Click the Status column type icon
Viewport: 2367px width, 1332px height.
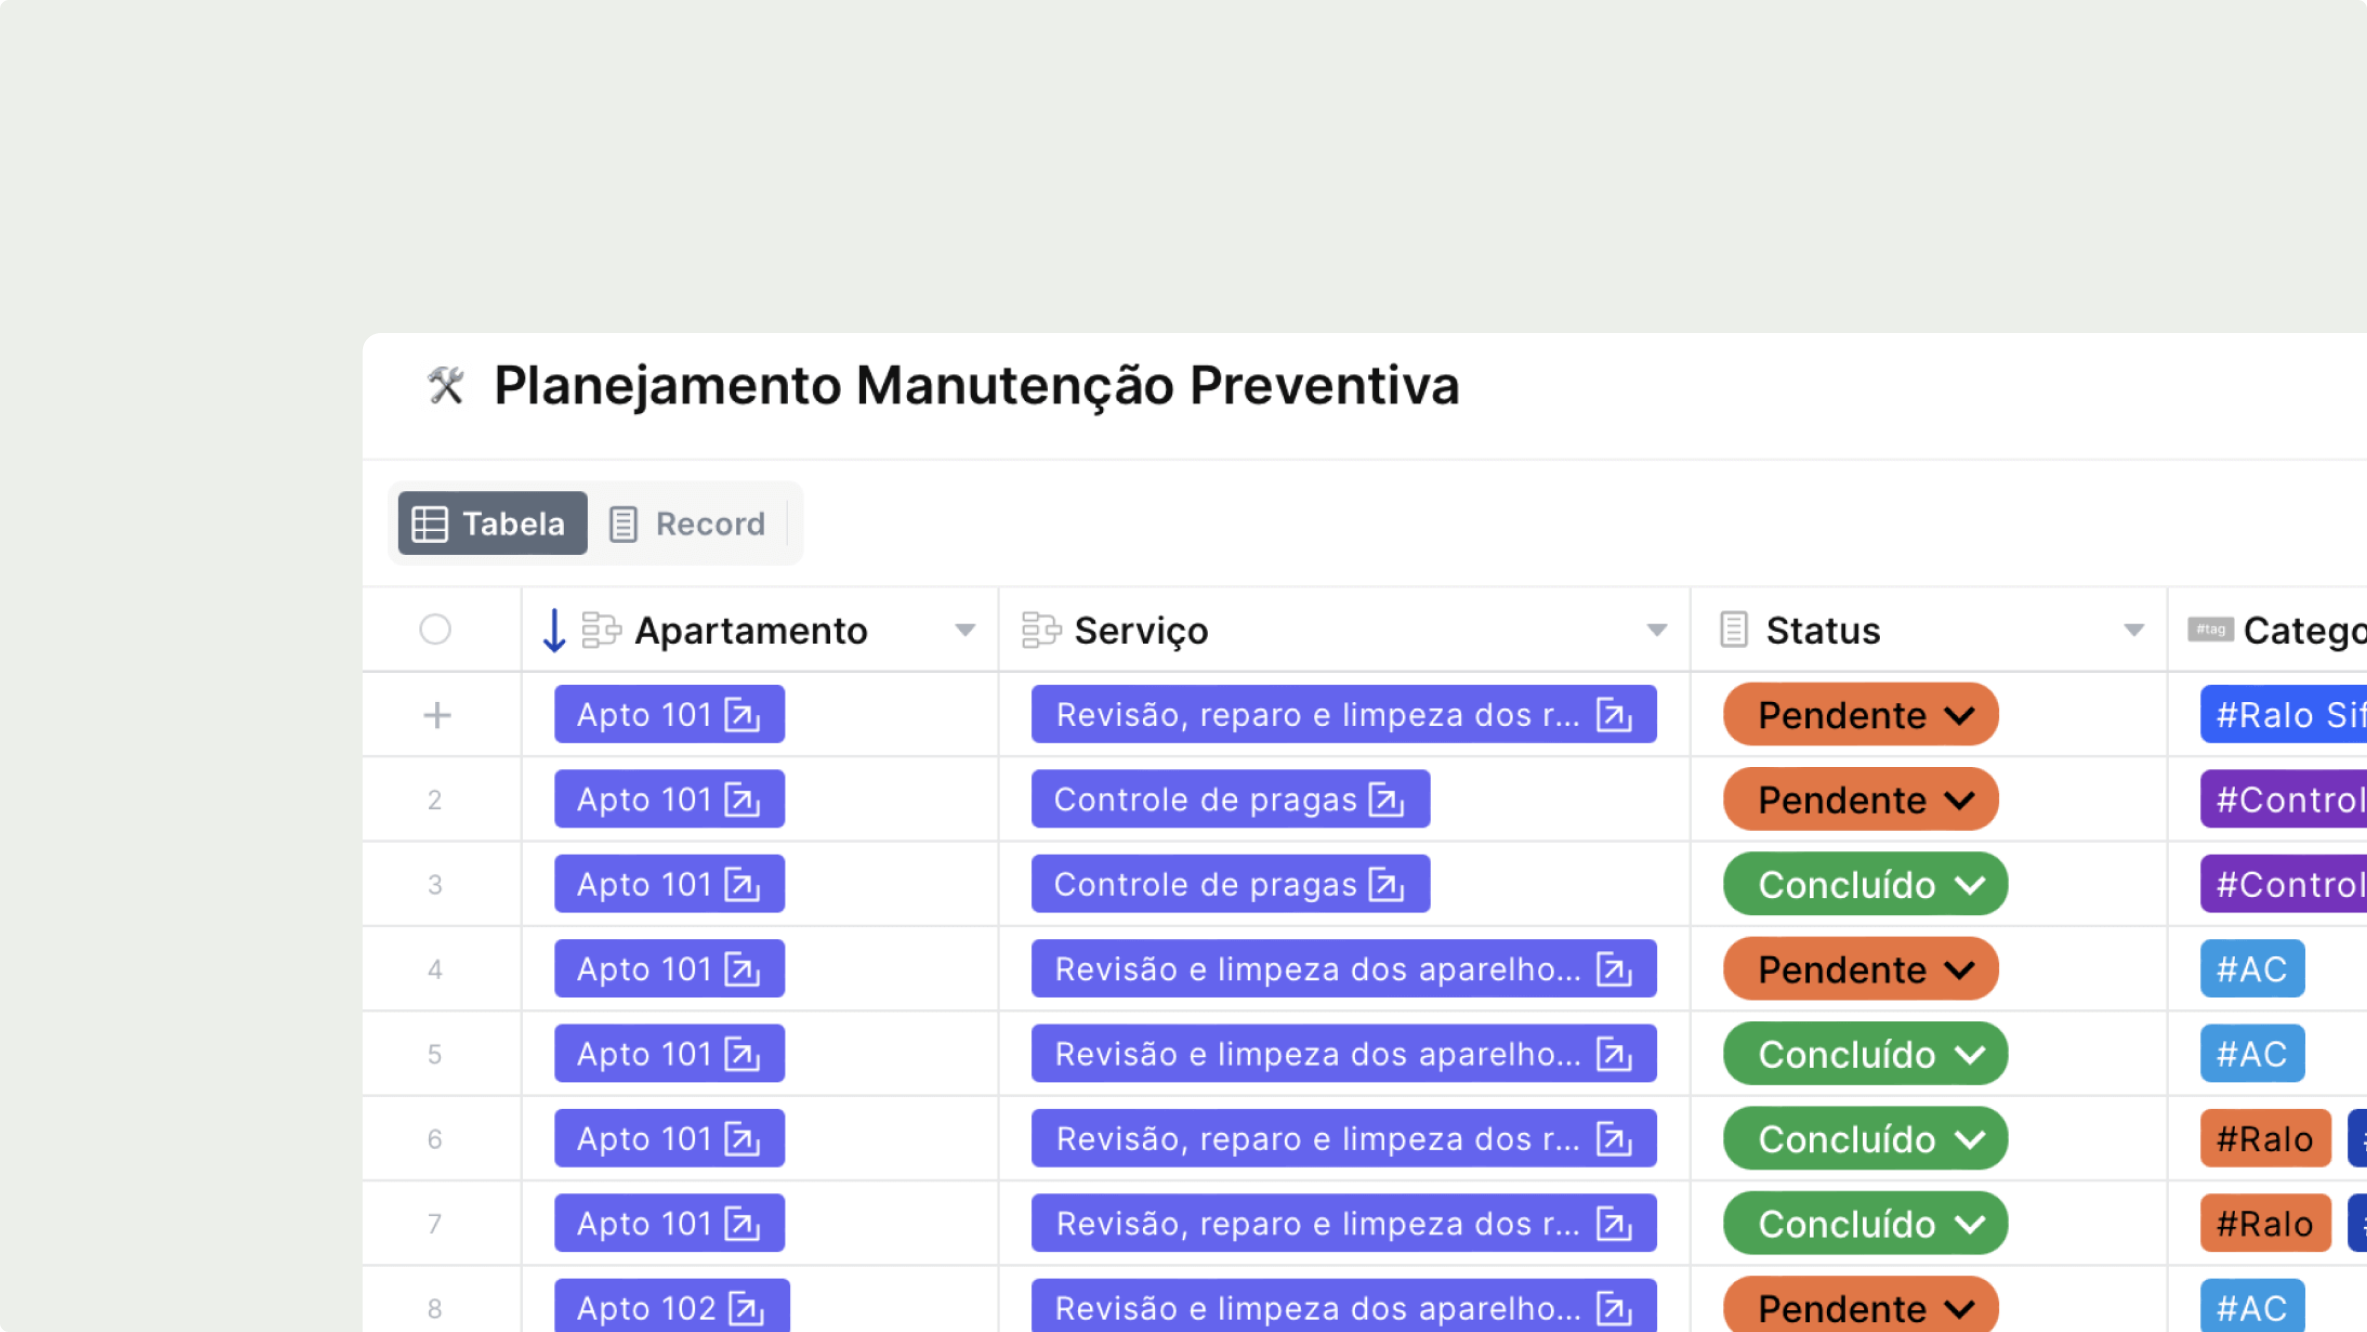click(1734, 631)
